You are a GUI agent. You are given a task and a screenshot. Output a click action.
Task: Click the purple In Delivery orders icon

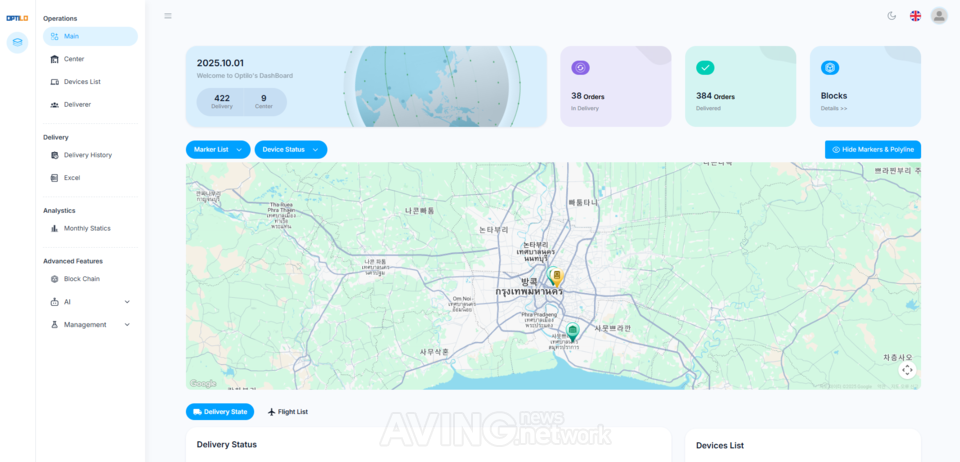pyautogui.click(x=580, y=68)
